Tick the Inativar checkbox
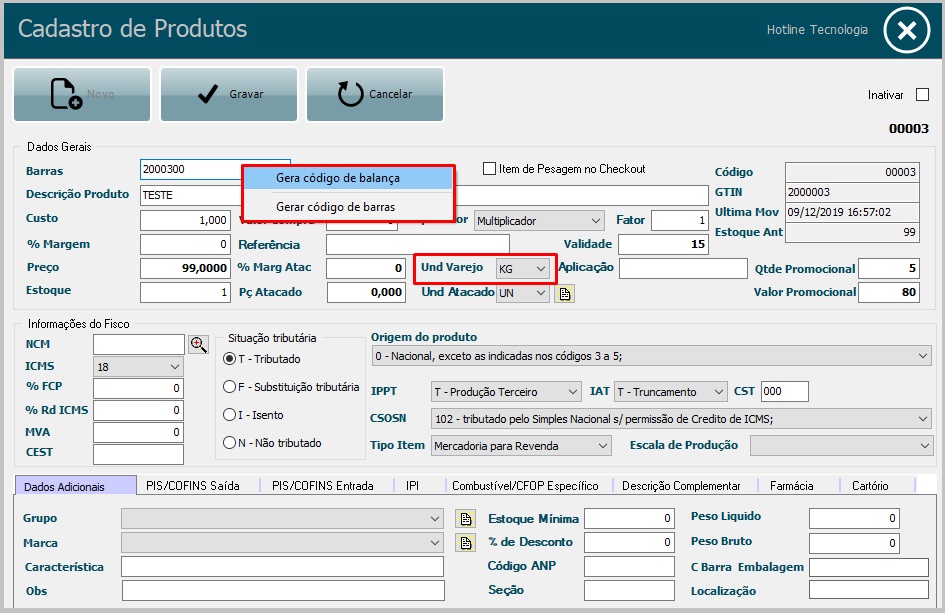 pos(922,95)
